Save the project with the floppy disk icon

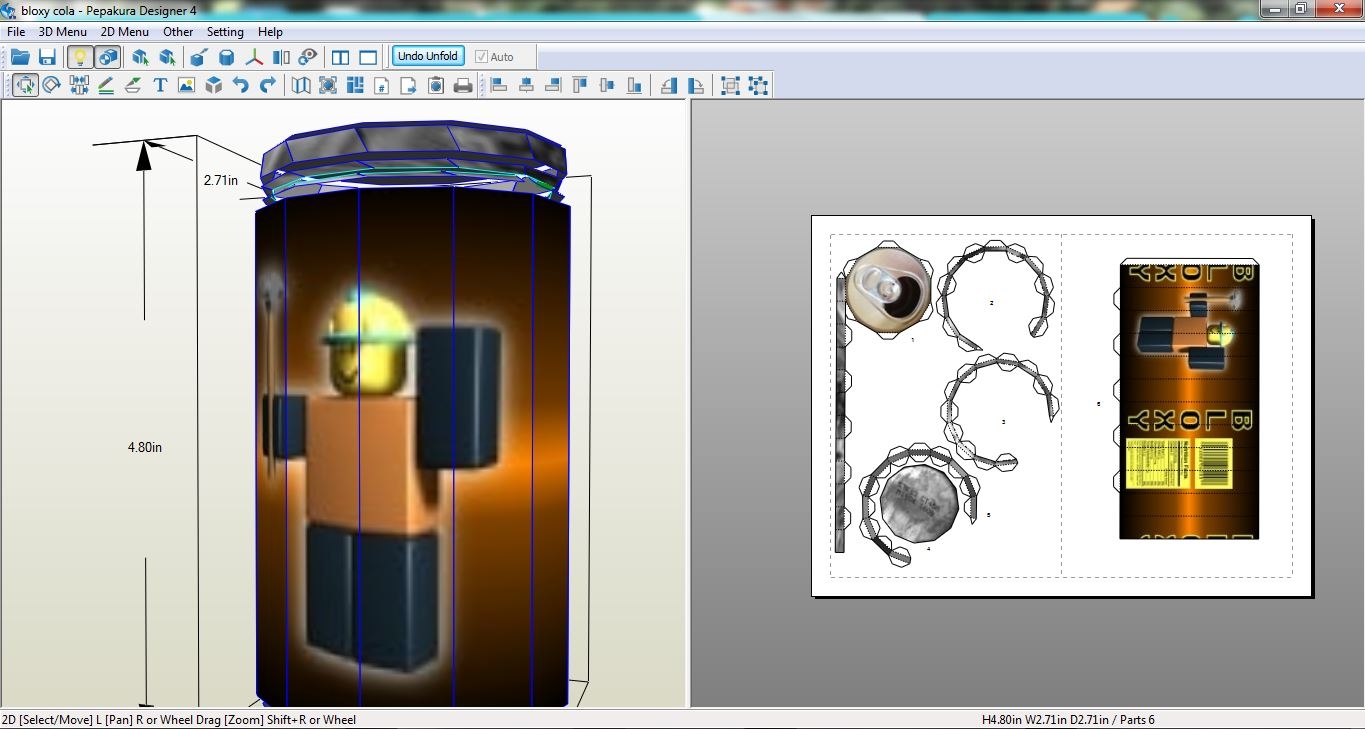47,57
